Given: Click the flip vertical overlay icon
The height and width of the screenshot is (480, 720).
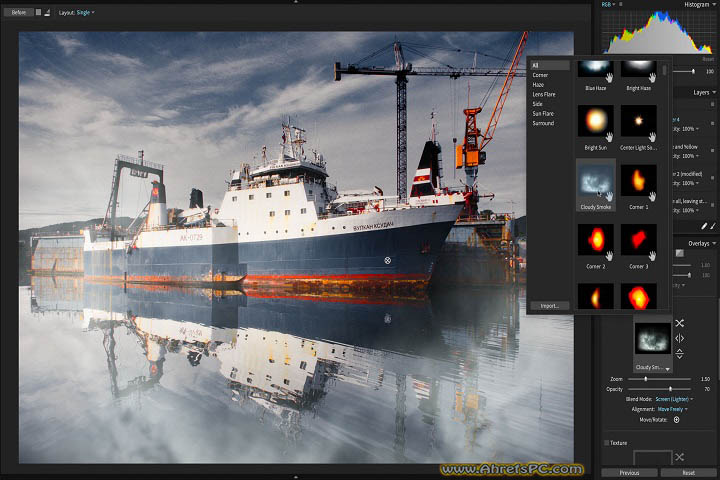Looking at the screenshot, I should tap(680, 354).
